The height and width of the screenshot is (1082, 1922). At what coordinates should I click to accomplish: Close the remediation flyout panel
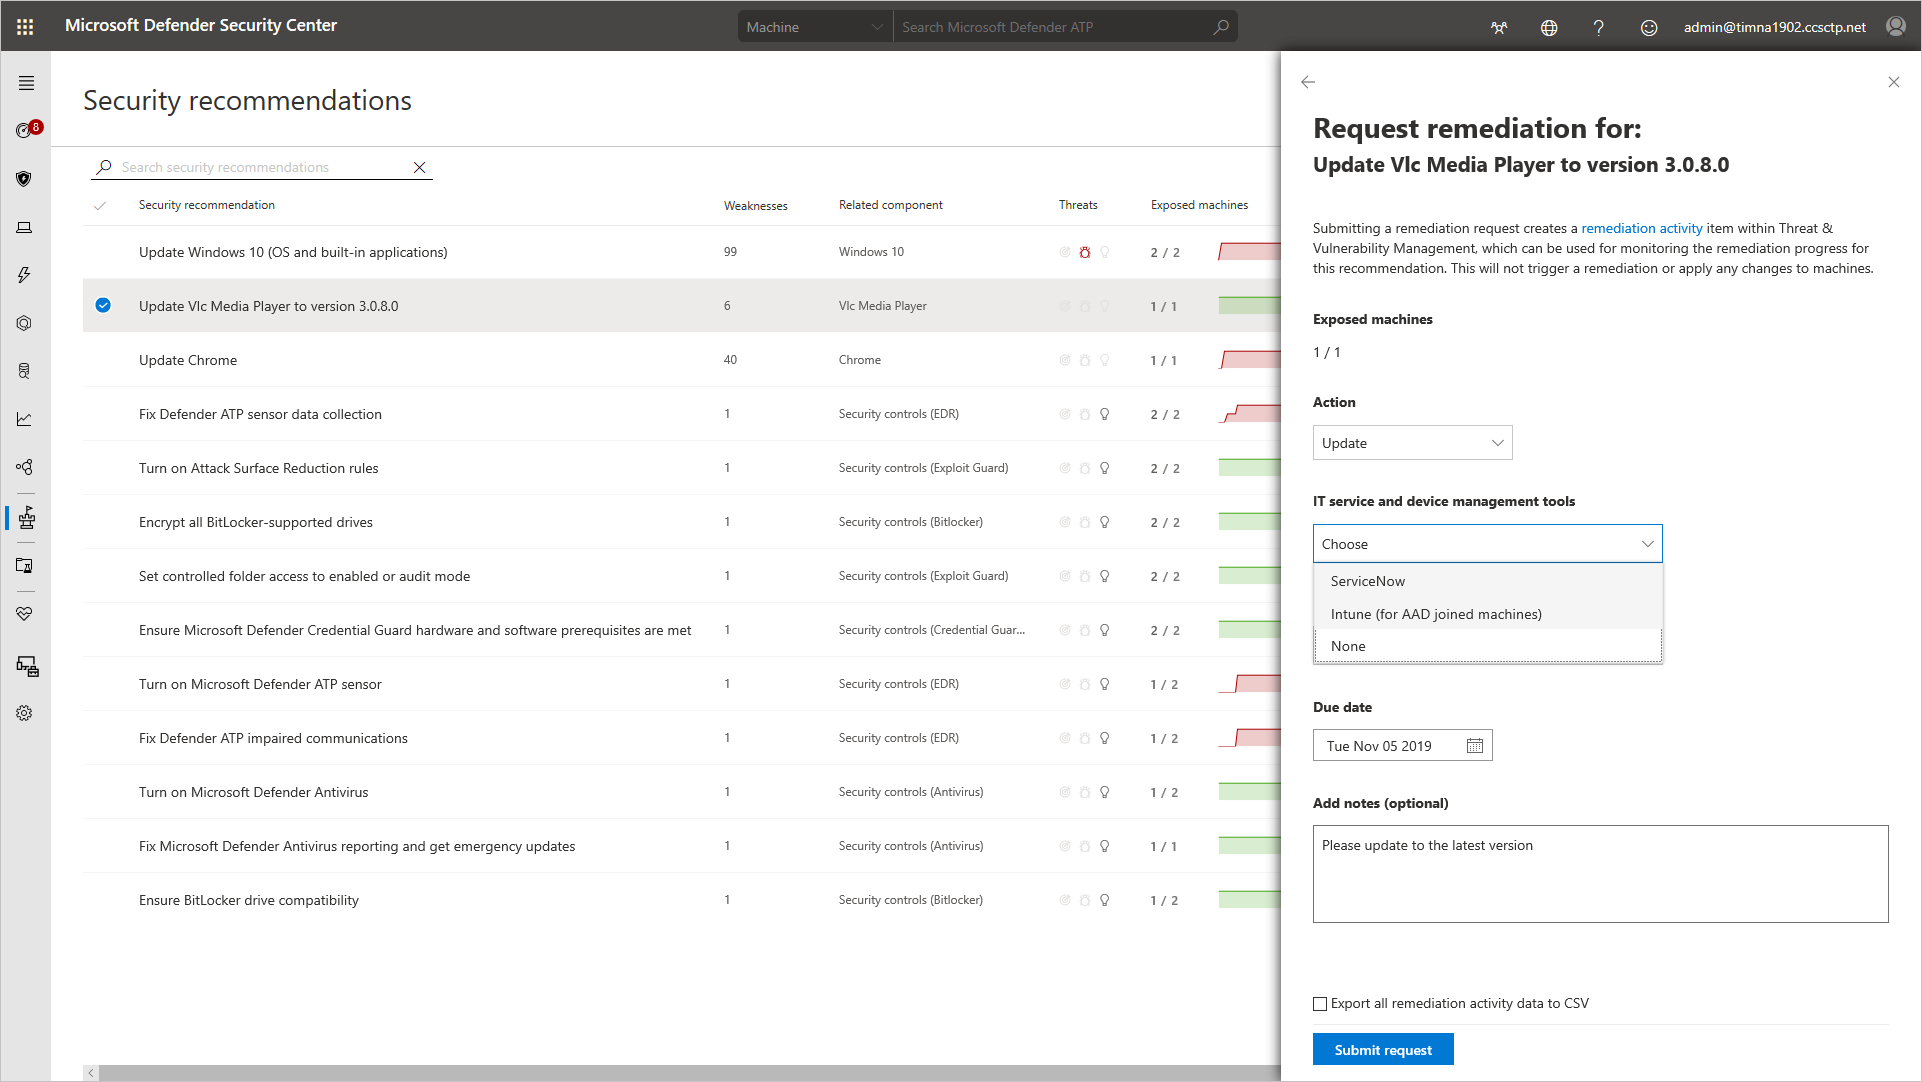(x=1893, y=82)
